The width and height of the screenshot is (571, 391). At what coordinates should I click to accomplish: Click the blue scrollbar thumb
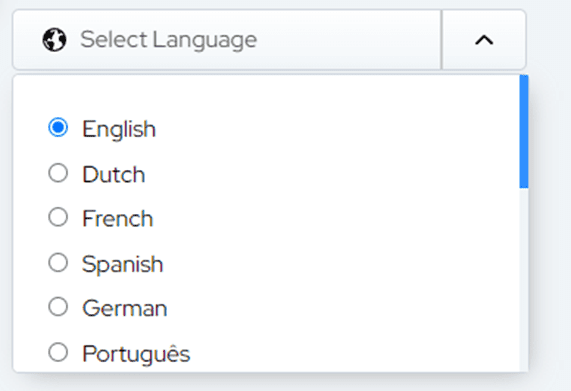[524, 131]
